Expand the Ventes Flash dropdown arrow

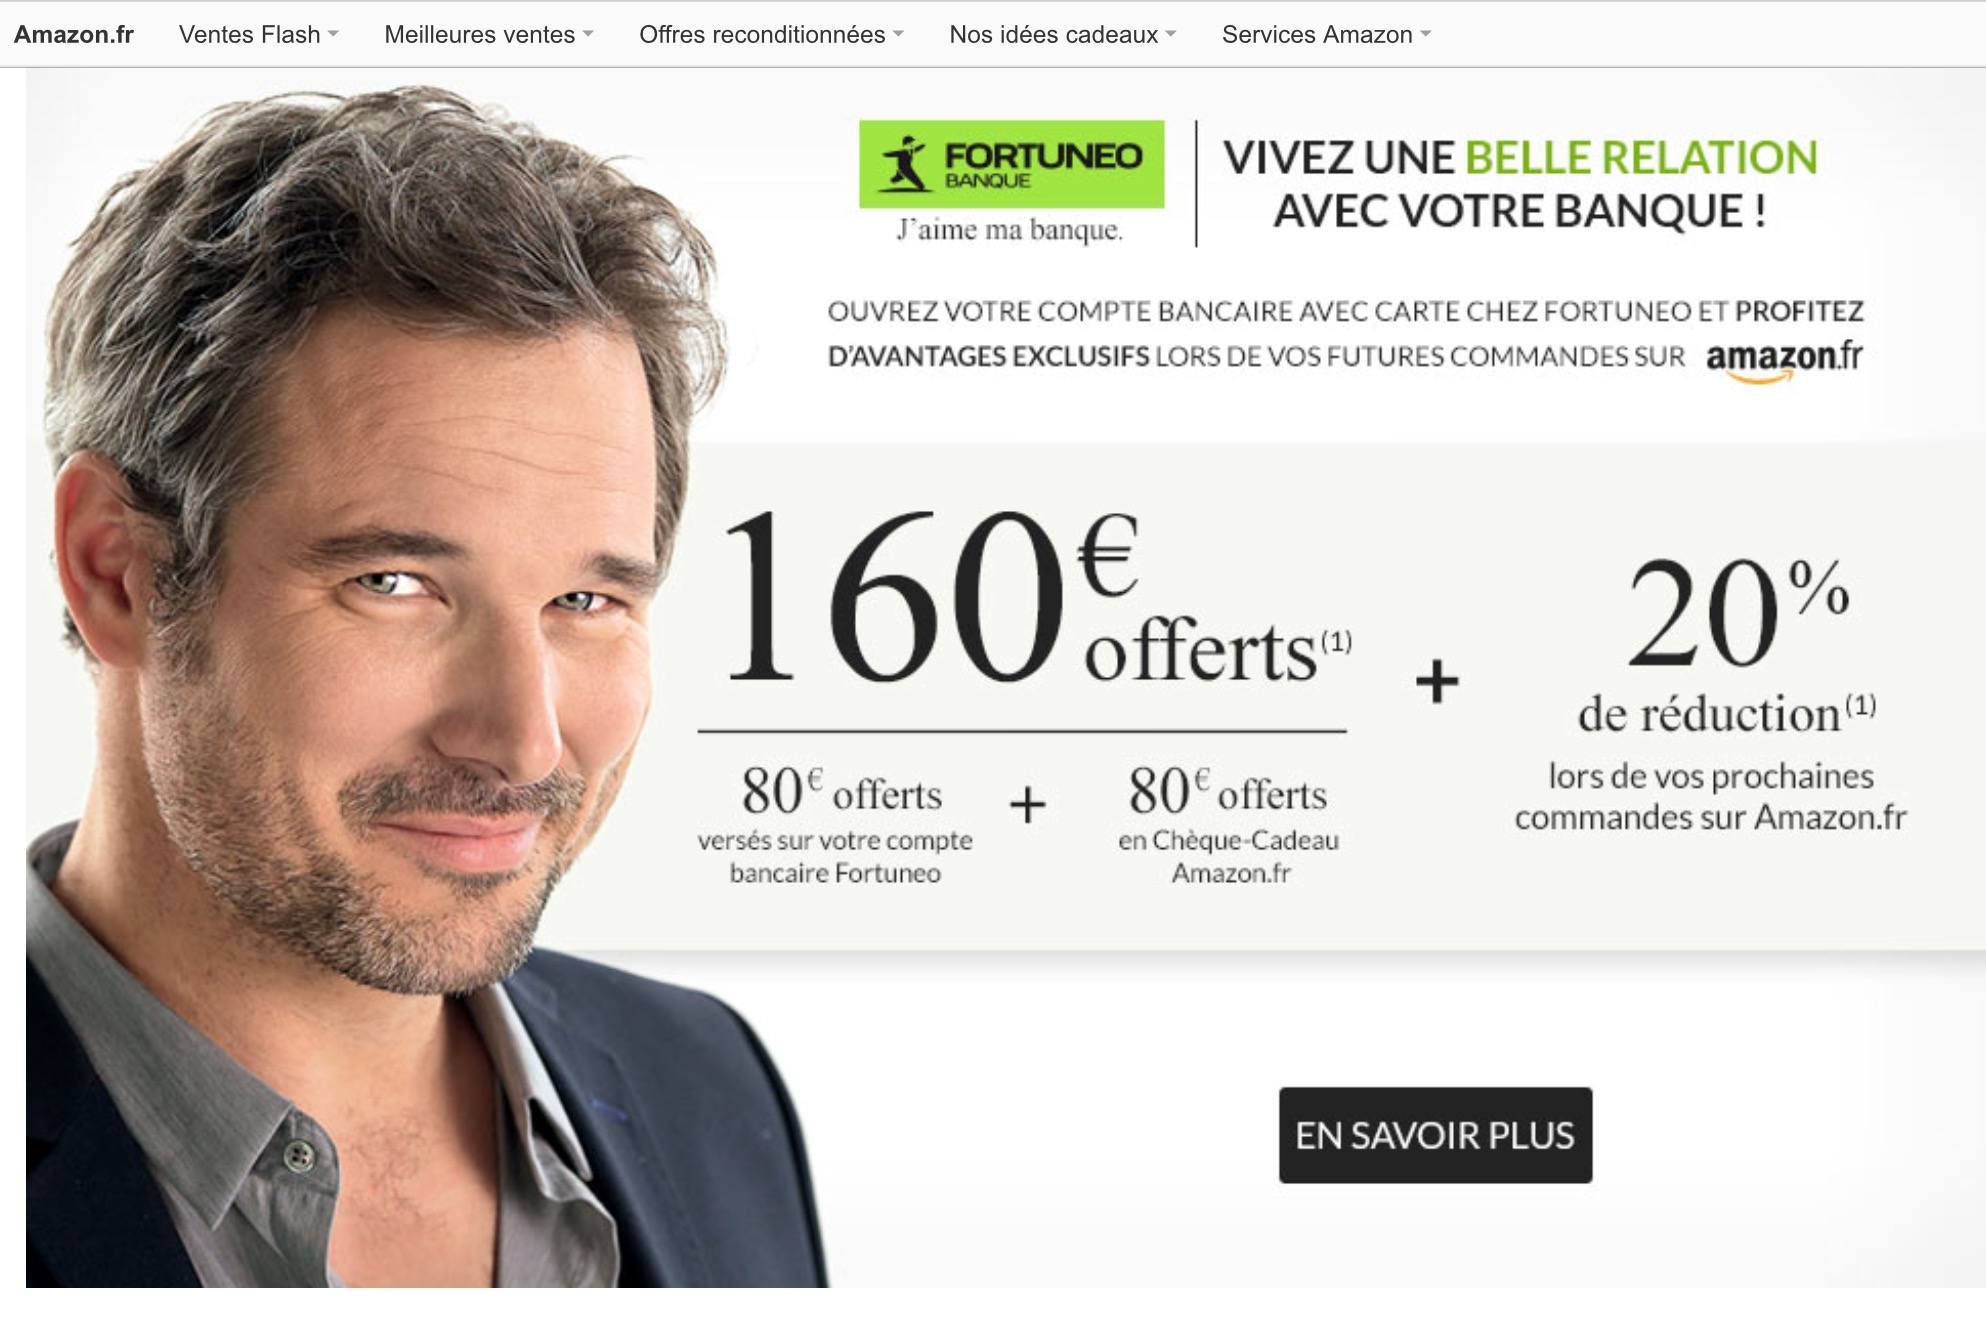333,34
